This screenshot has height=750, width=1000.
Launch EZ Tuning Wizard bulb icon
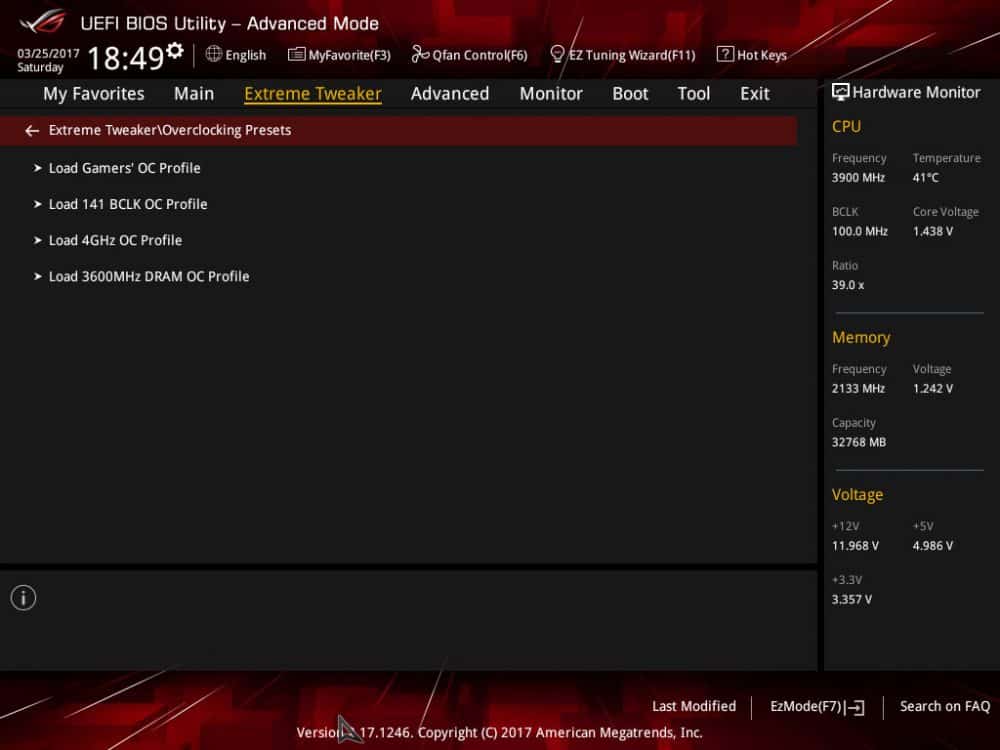tap(557, 54)
